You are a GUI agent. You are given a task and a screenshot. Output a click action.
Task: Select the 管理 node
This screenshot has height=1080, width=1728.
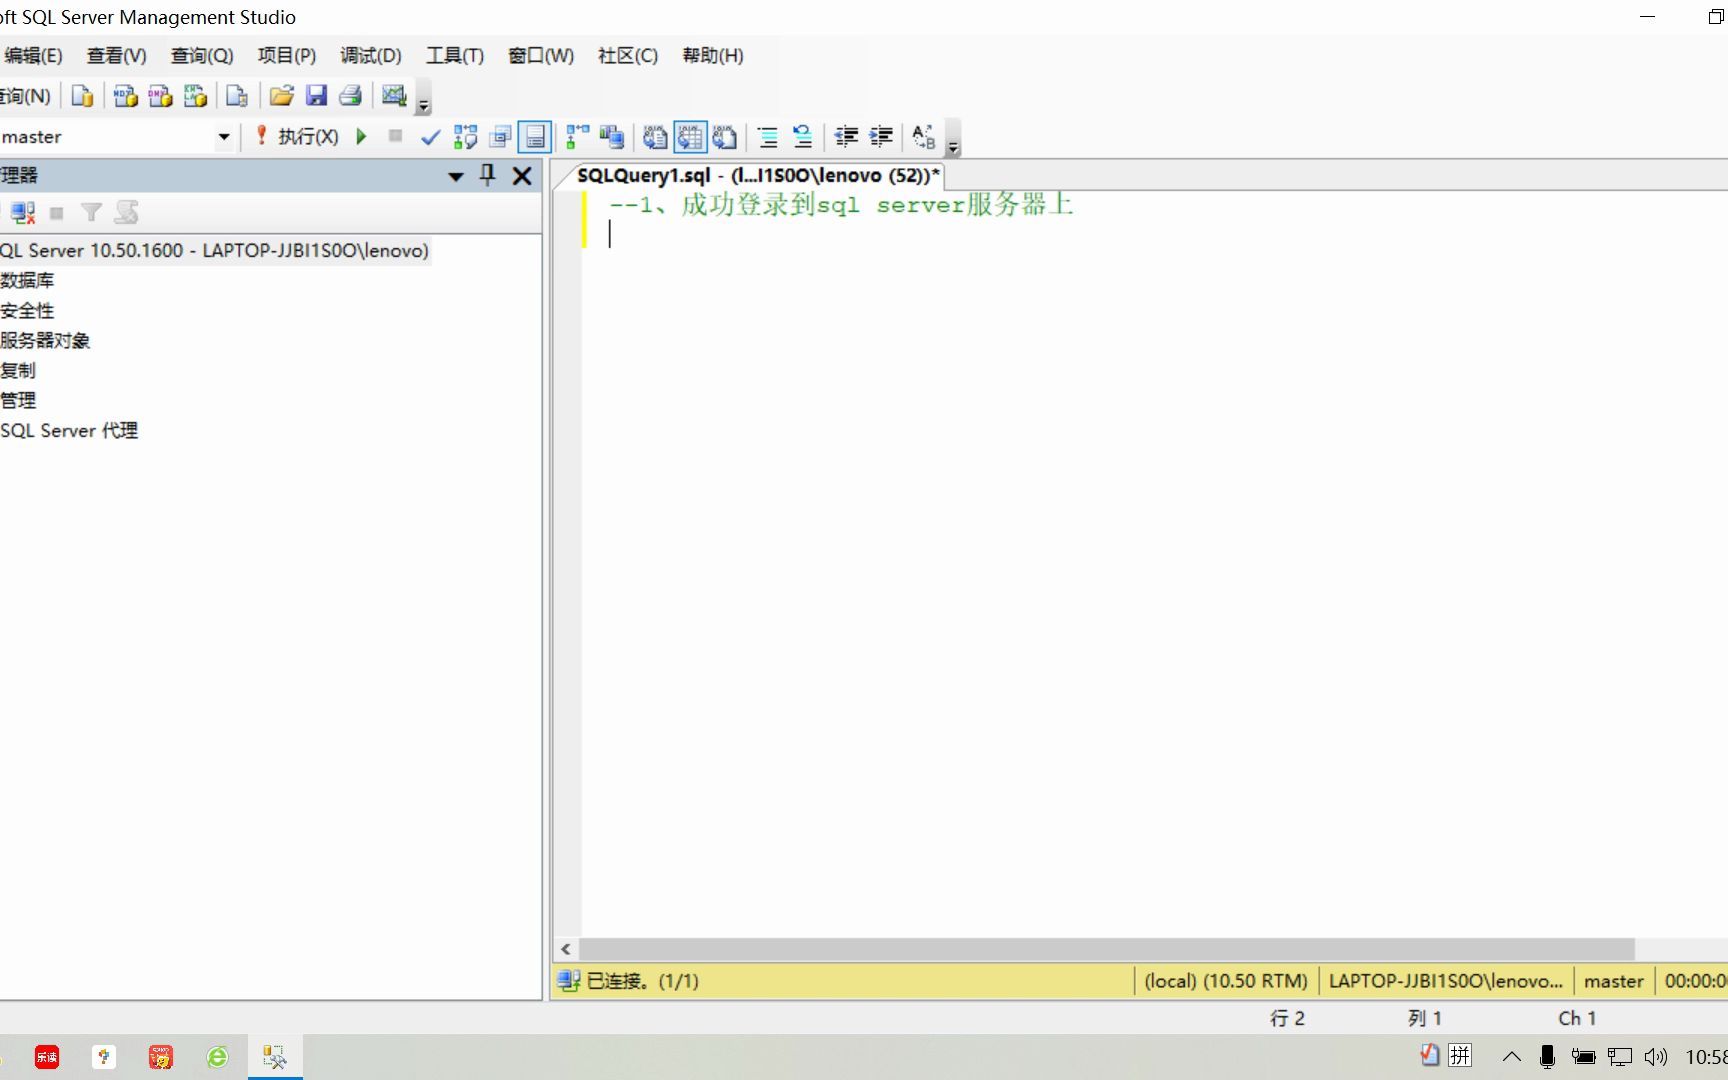tap(18, 401)
